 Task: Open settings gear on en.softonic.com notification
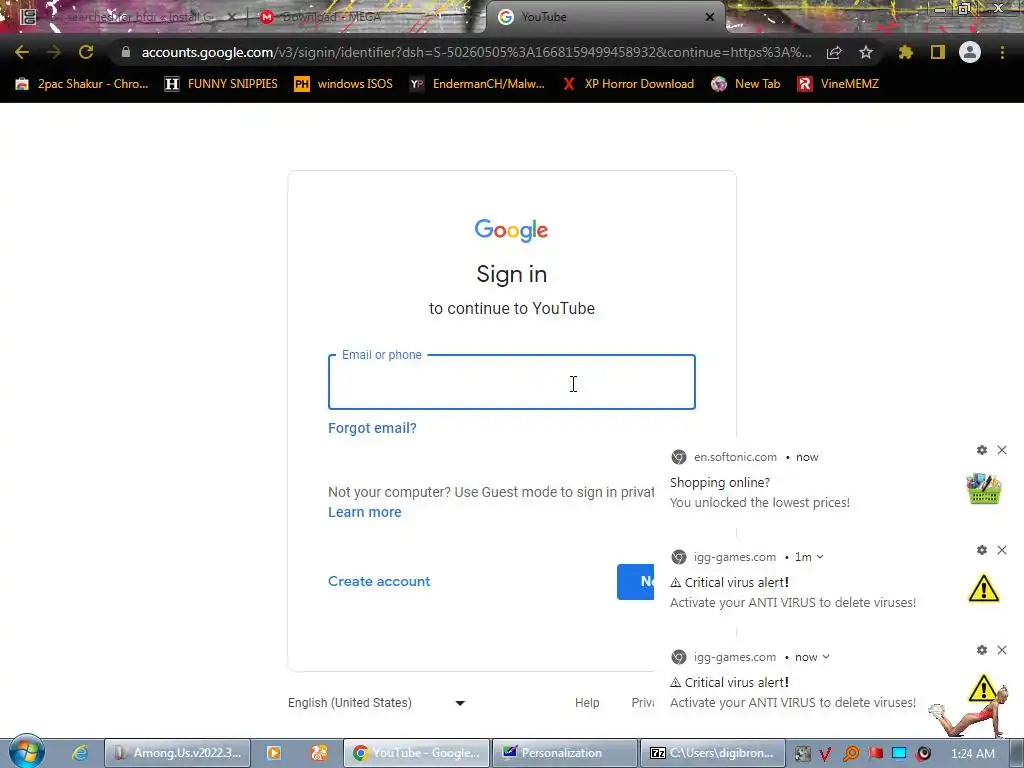tap(982, 450)
